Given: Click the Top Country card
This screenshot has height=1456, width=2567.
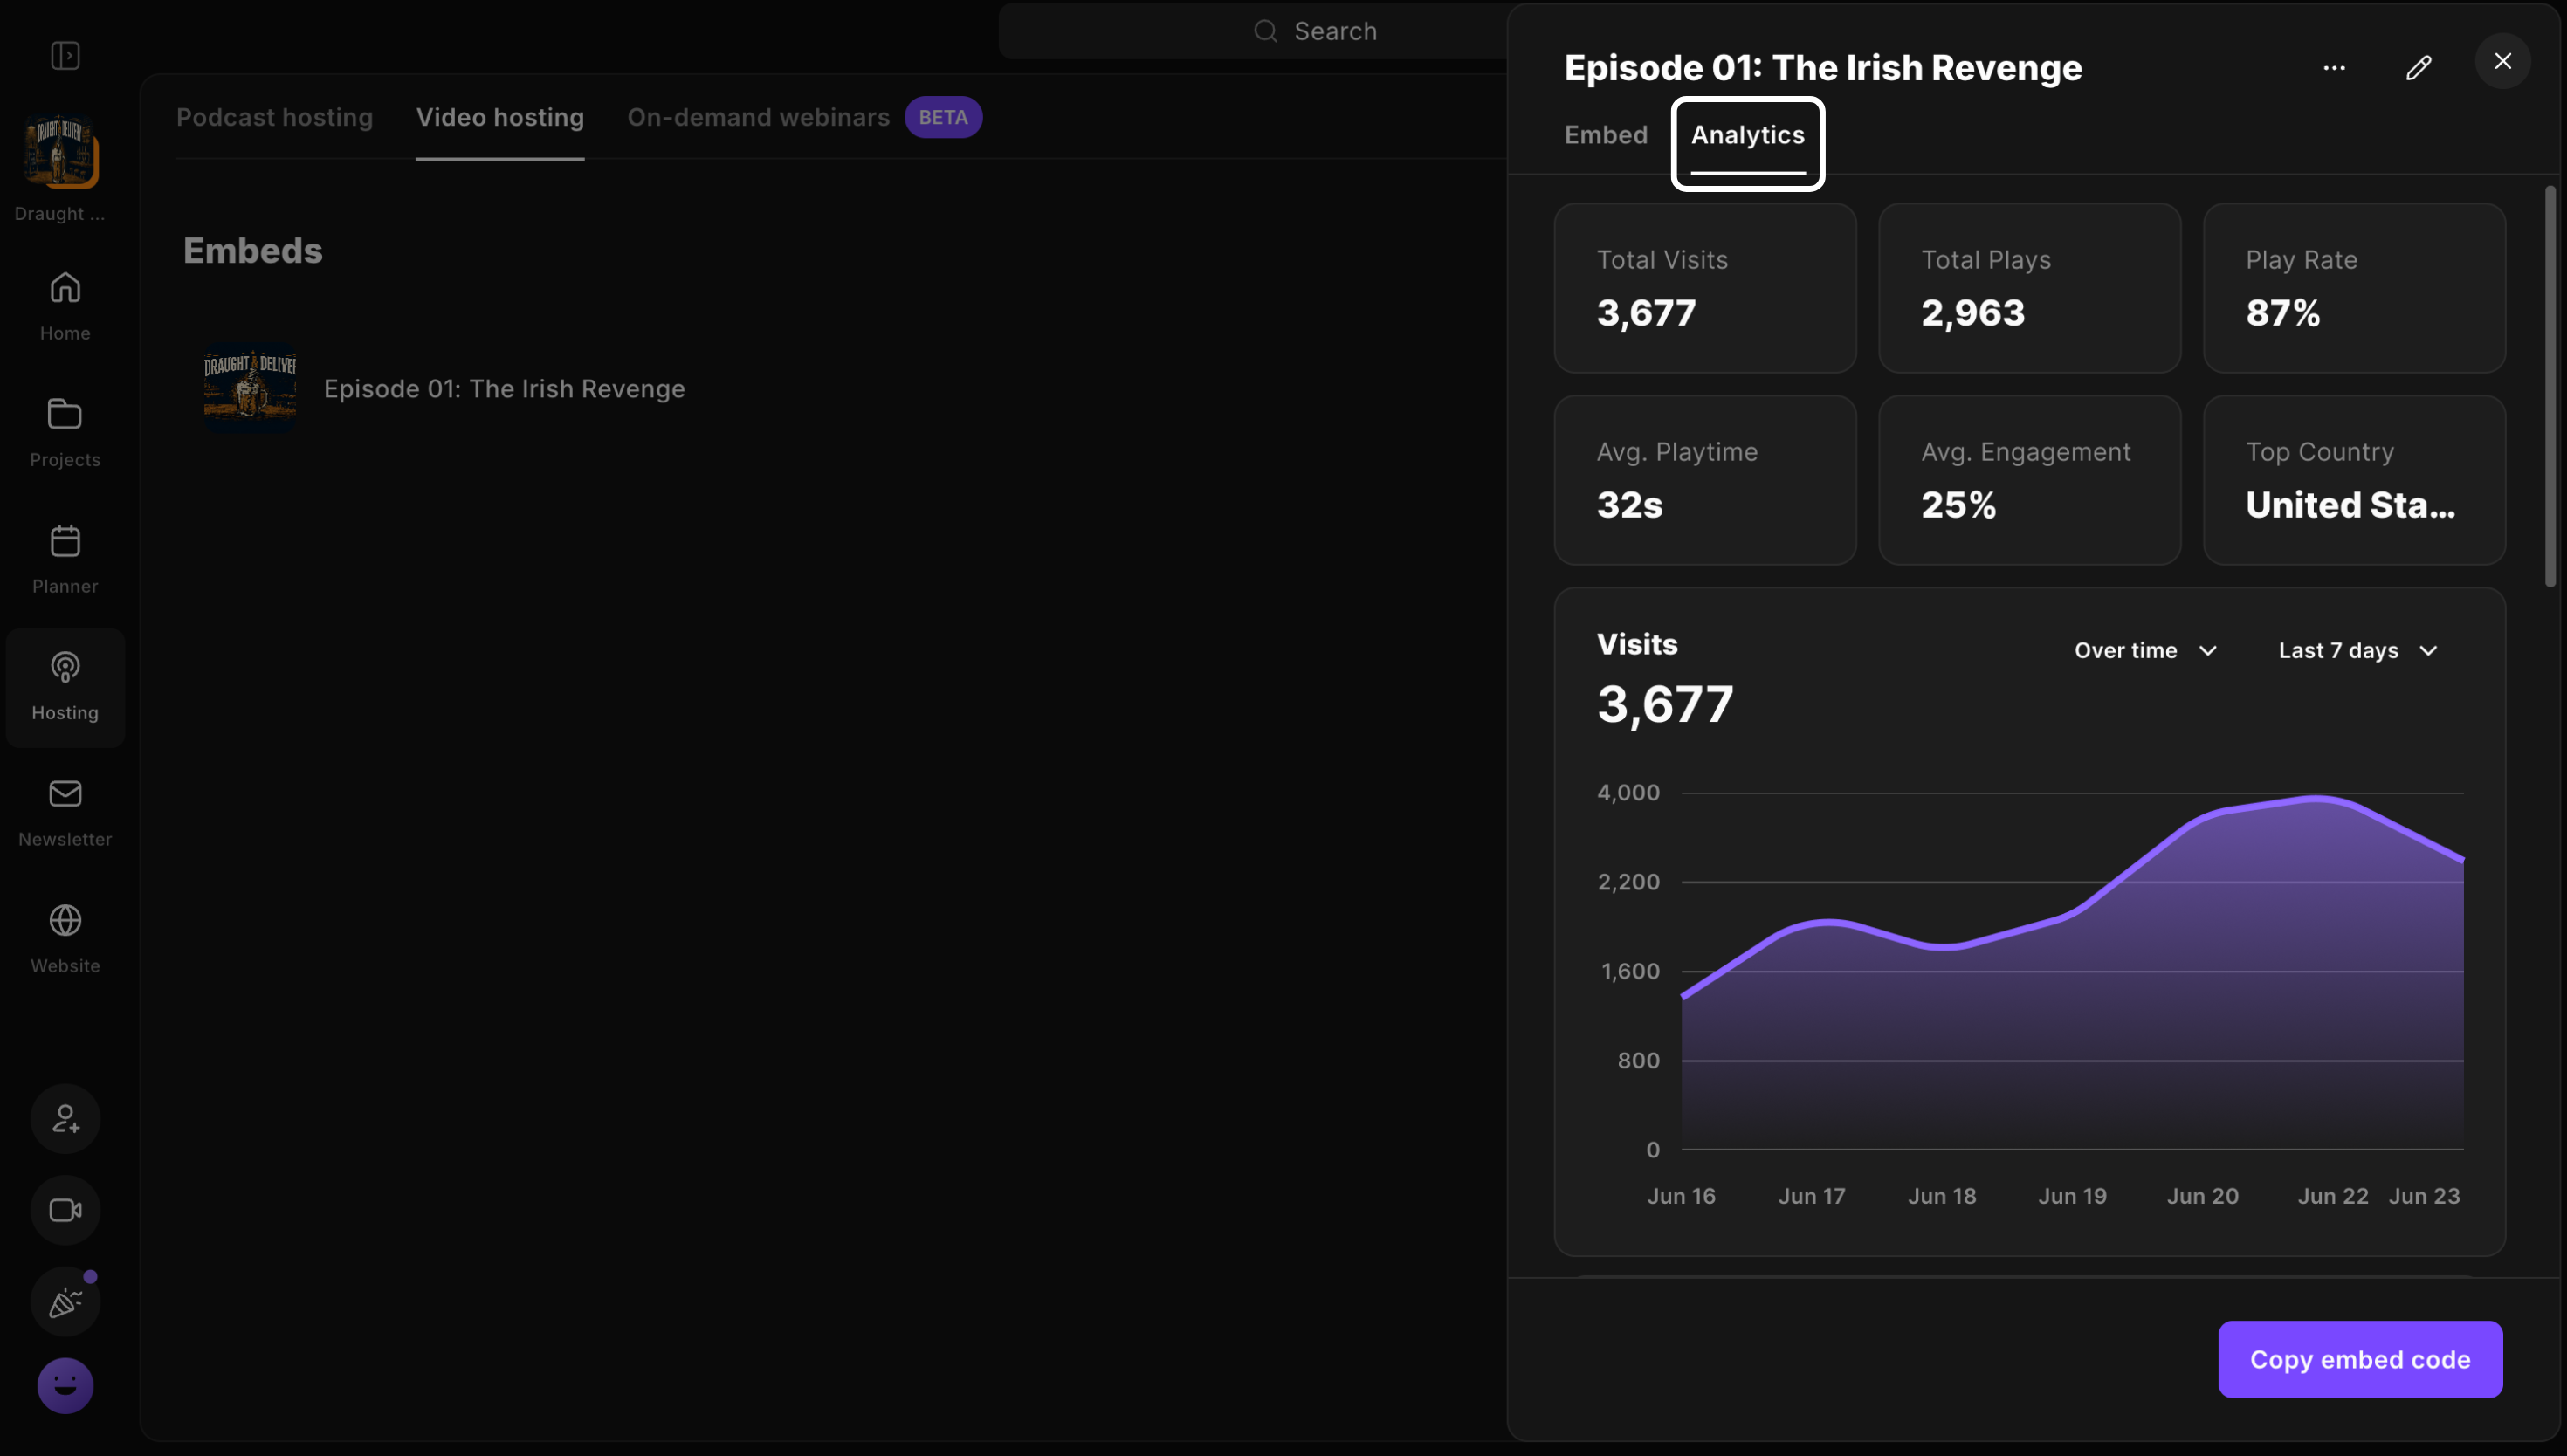Looking at the screenshot, I should [x=2354, y=480].
